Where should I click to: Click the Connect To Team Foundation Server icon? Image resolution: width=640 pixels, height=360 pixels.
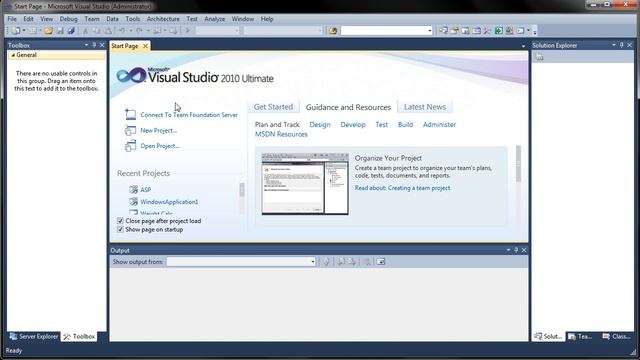click(x=130, y=114)
